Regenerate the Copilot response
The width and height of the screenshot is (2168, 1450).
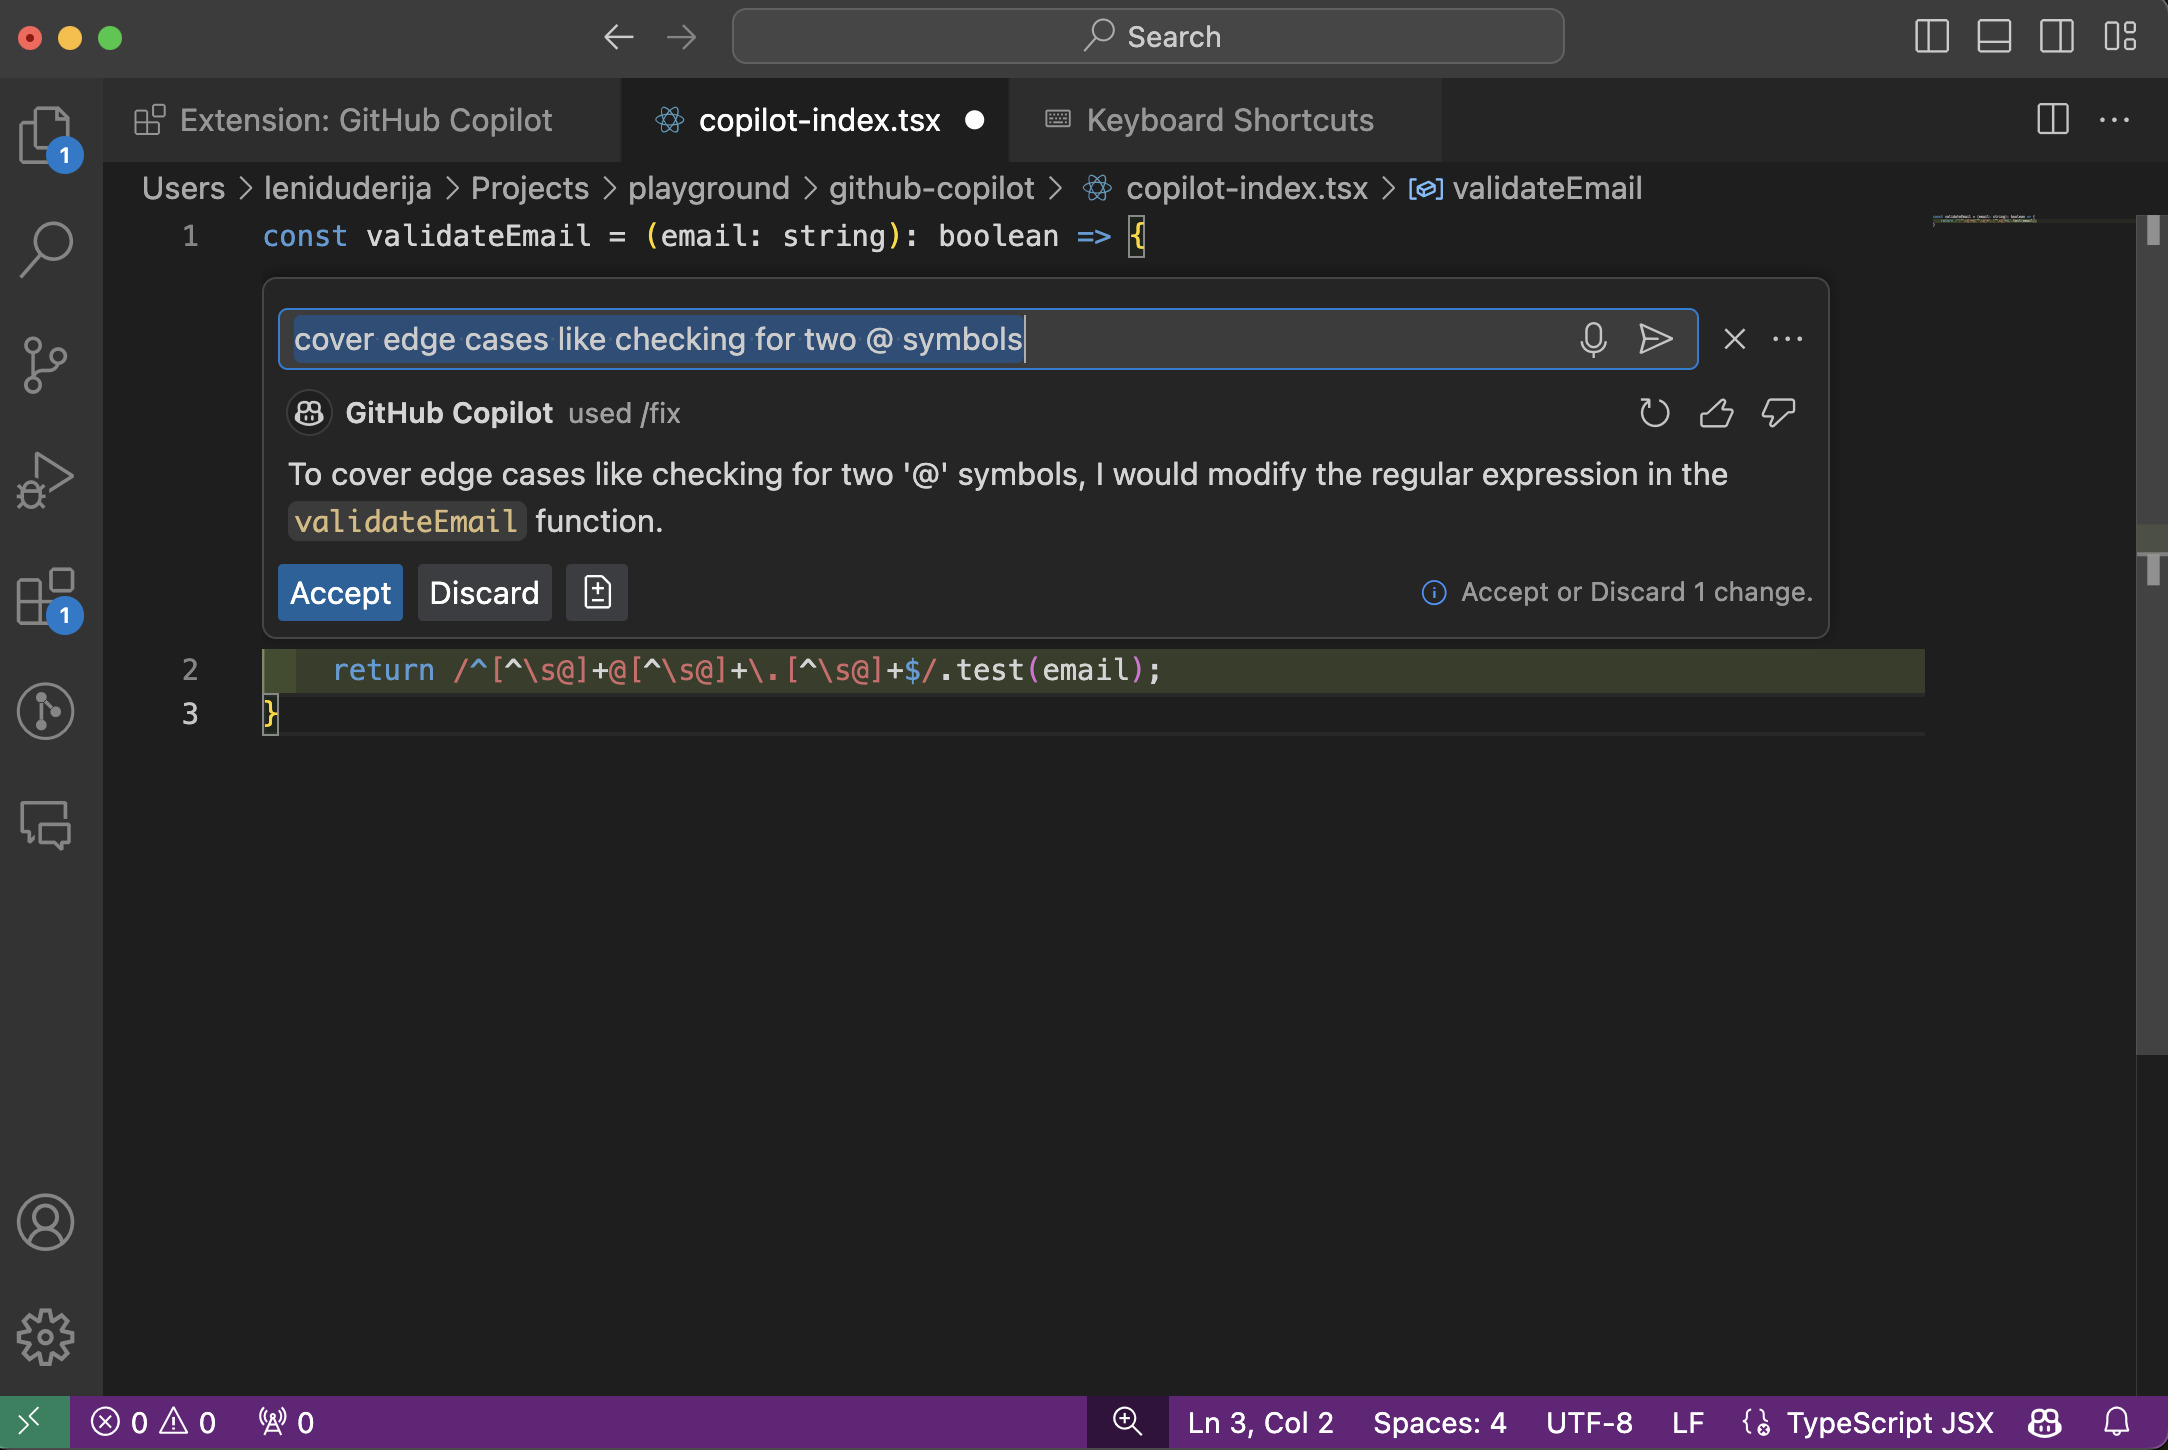(1653, 412)
